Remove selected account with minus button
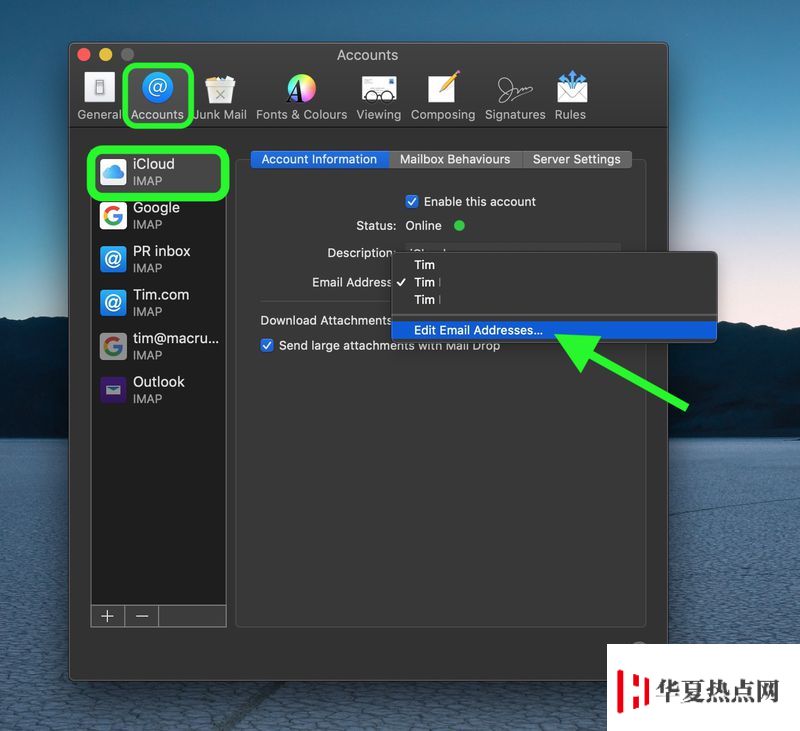 tap(142, 616)
